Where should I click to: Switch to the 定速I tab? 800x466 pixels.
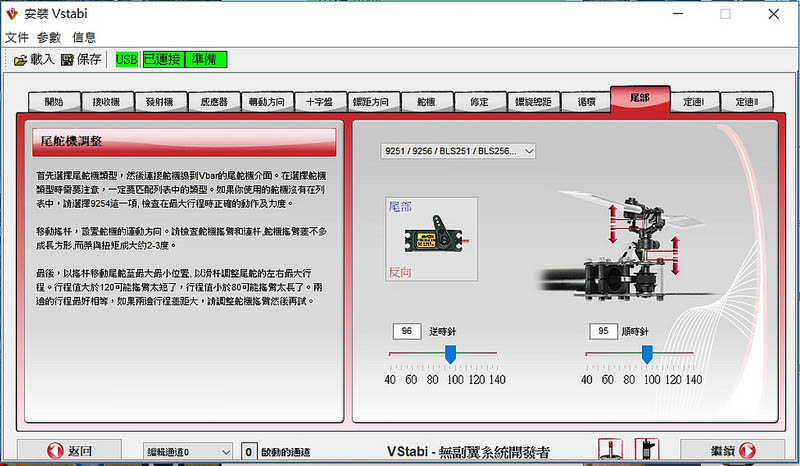pos(694,102)
